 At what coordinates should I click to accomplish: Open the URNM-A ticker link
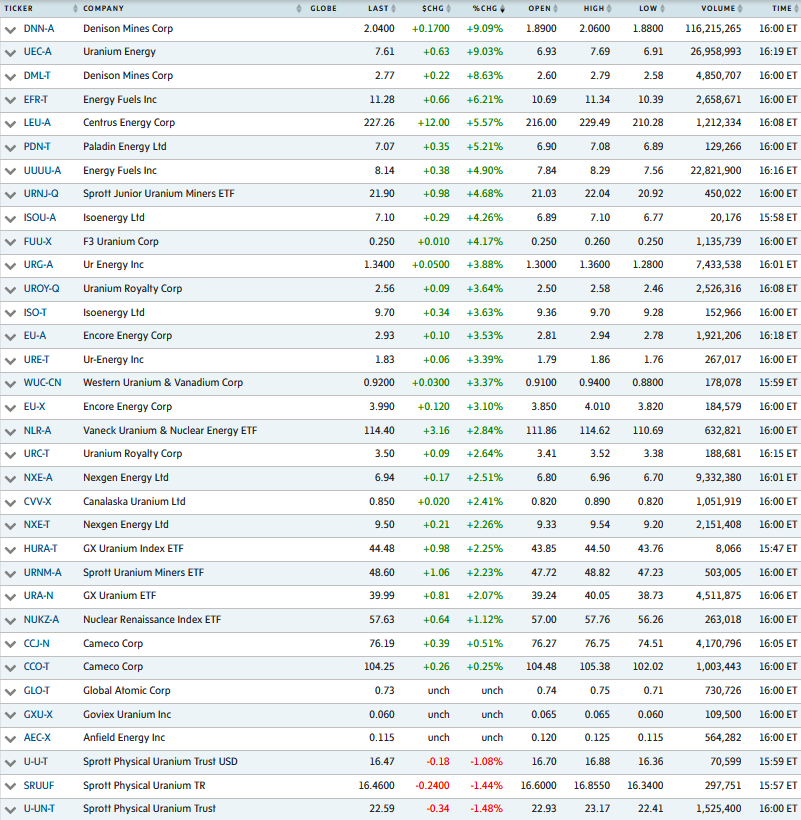click(42, 573)
